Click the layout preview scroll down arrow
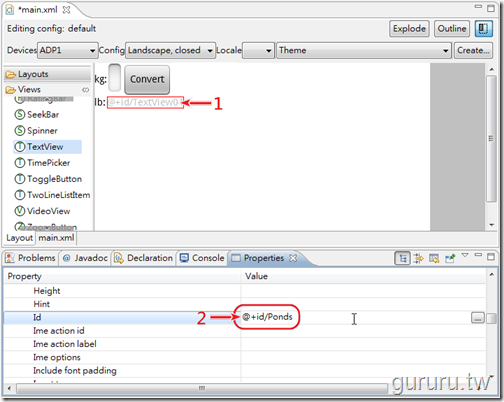This screenshot has height=402, width=504. (492, 225)
